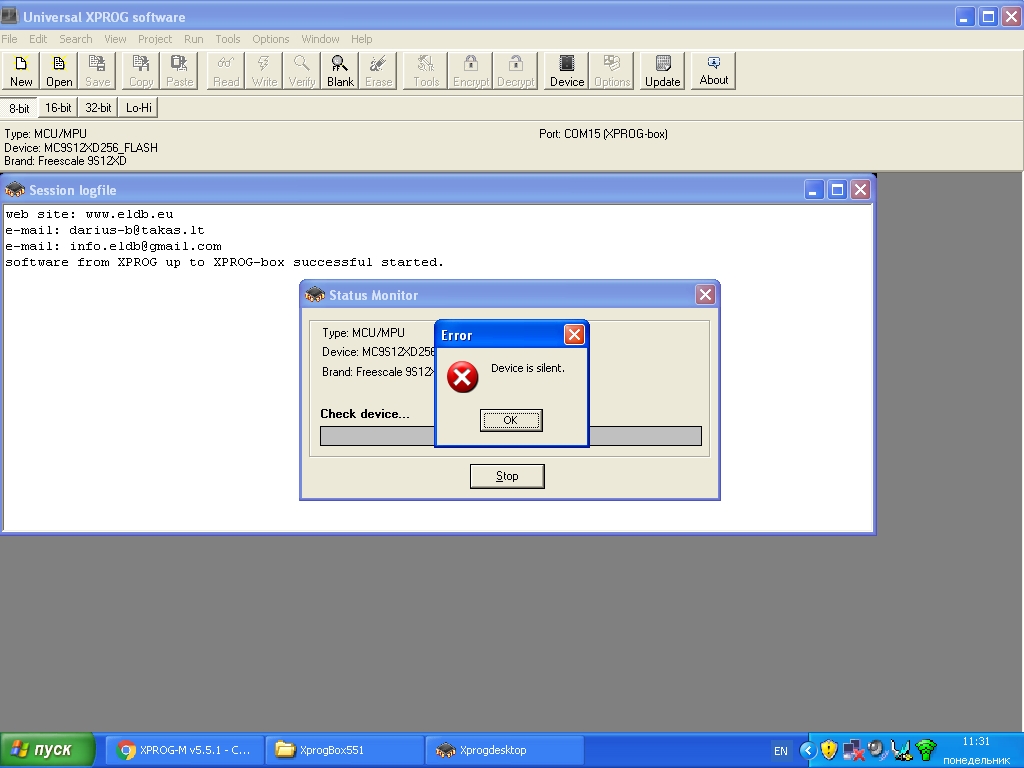The height and width of the screenshot is (768, 1024).
Task: Click the Encrypt toolbar icon
Action: pos(471,71)
